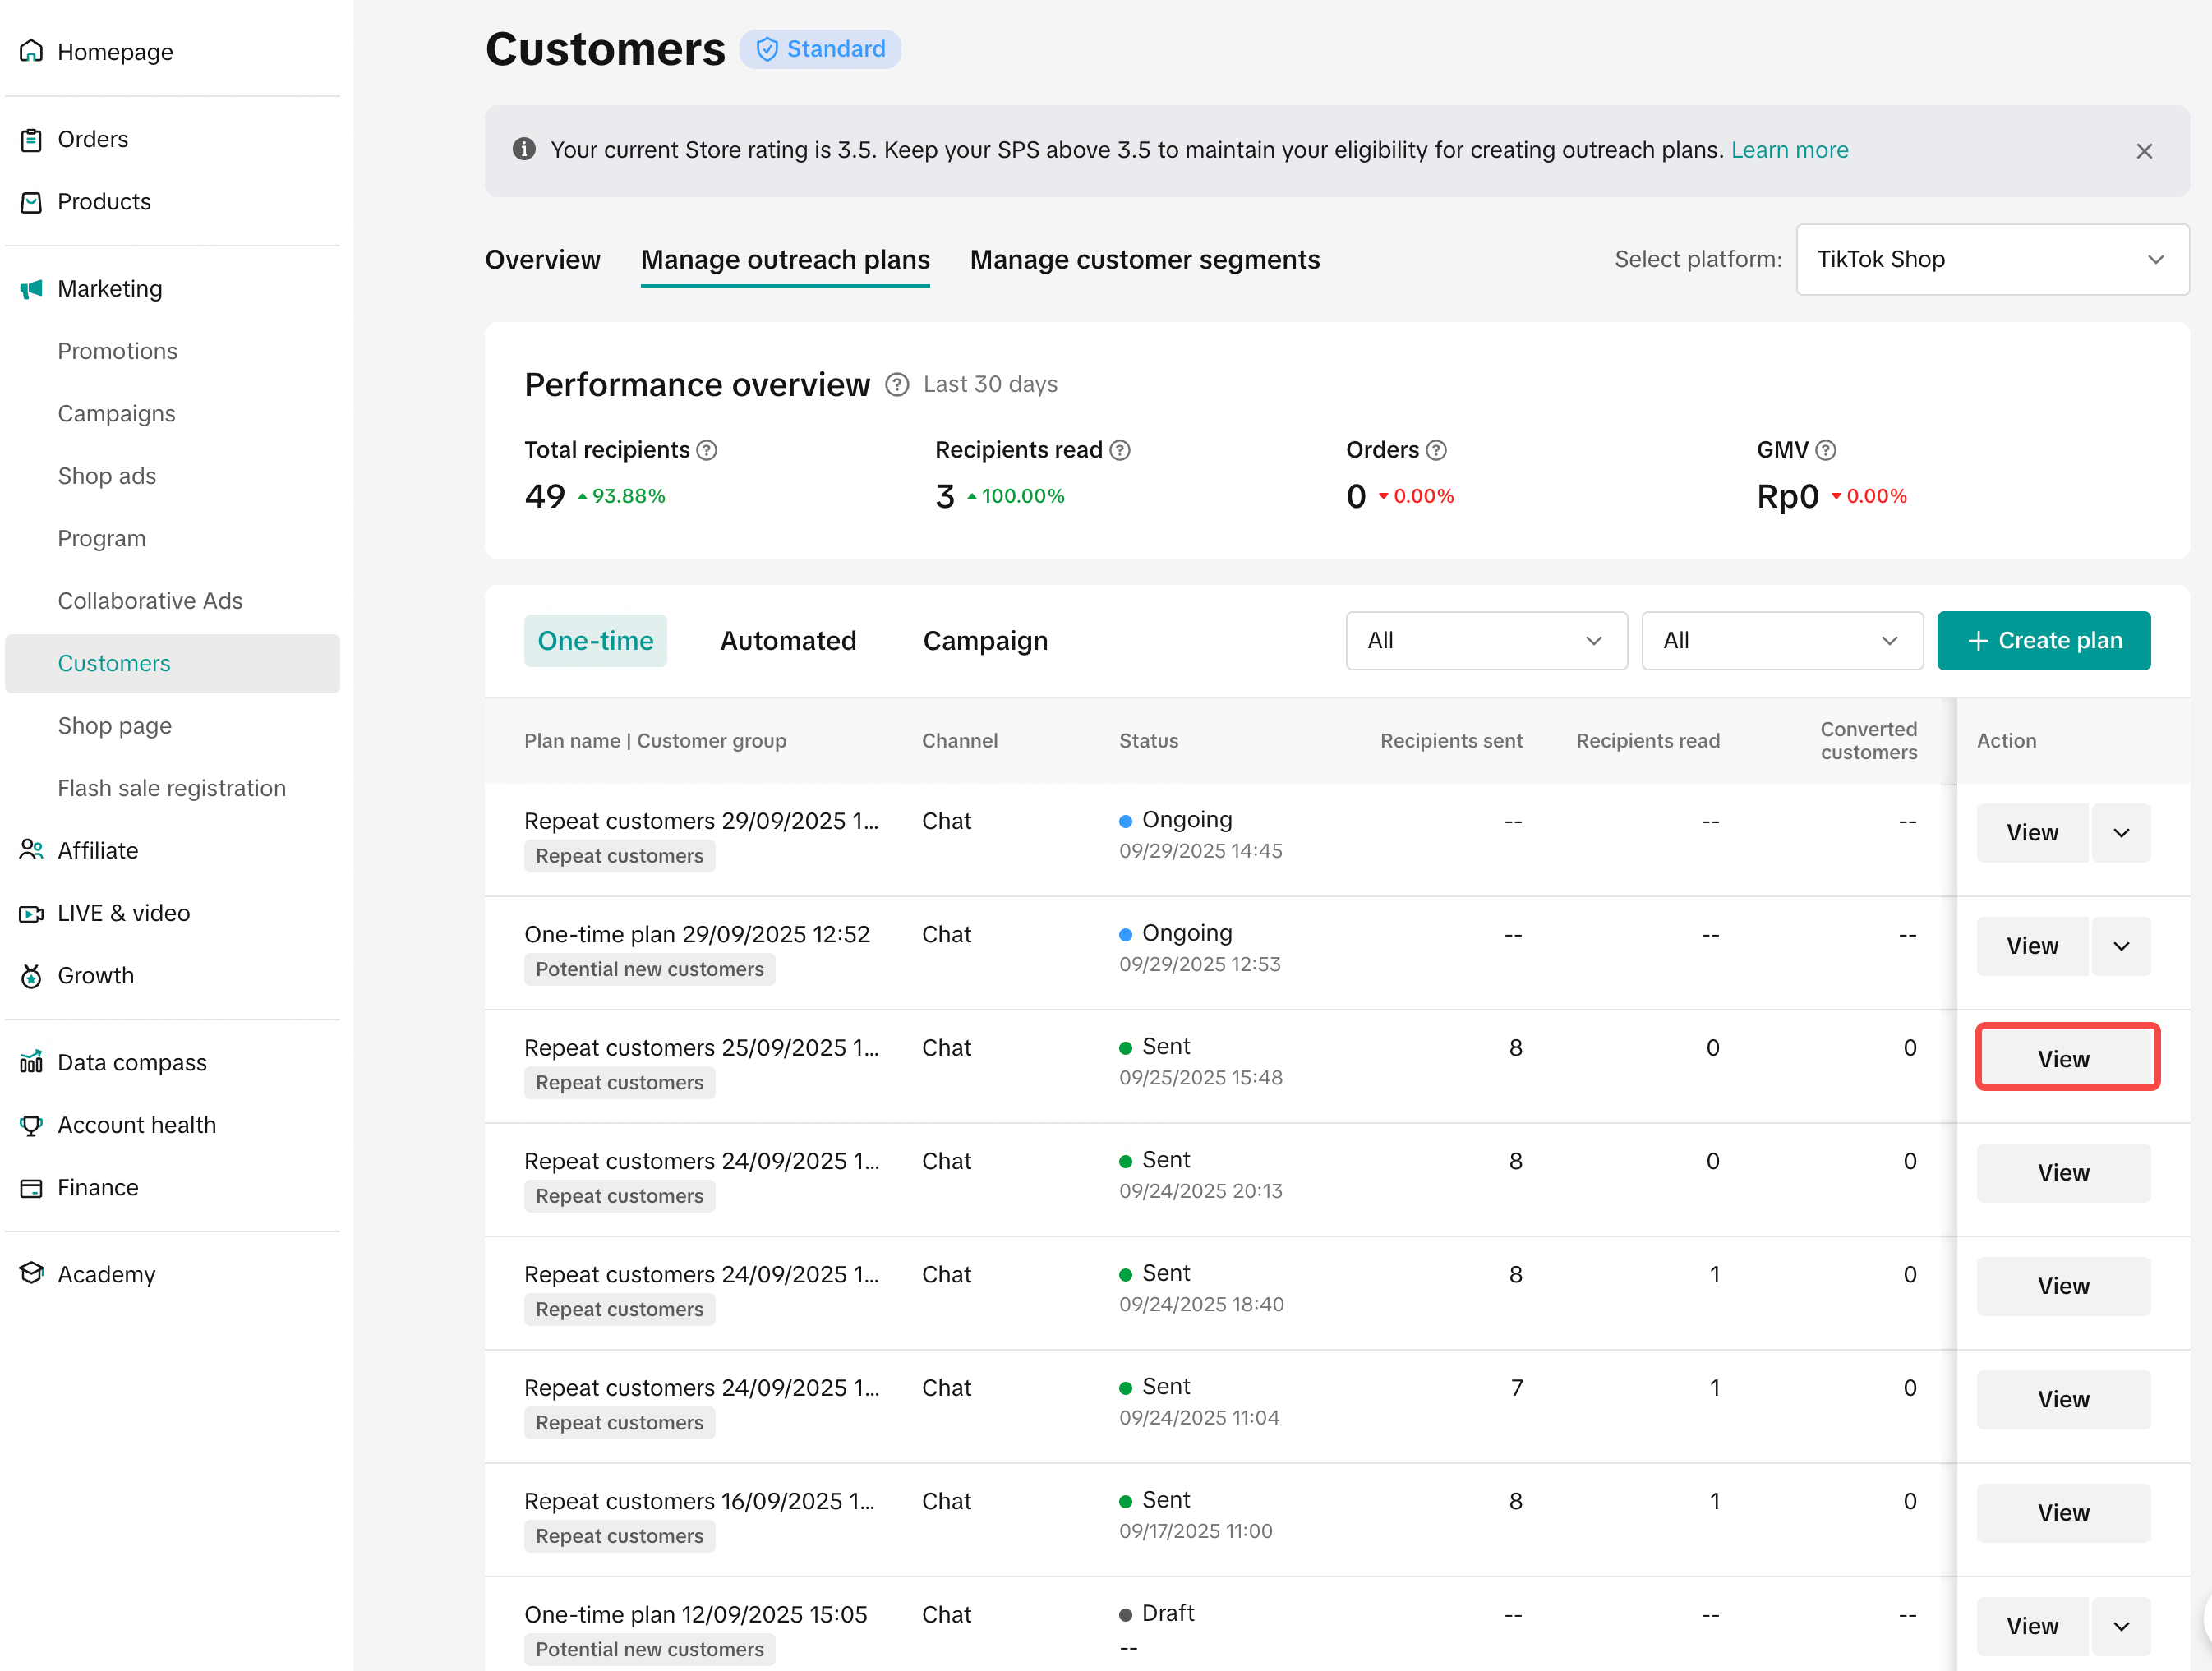Open the first All filter dropdown

(1486, 641)
